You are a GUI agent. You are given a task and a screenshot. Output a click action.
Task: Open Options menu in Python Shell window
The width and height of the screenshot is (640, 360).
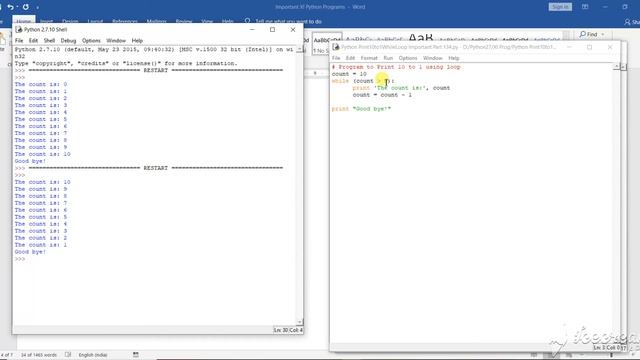[91, 40]
